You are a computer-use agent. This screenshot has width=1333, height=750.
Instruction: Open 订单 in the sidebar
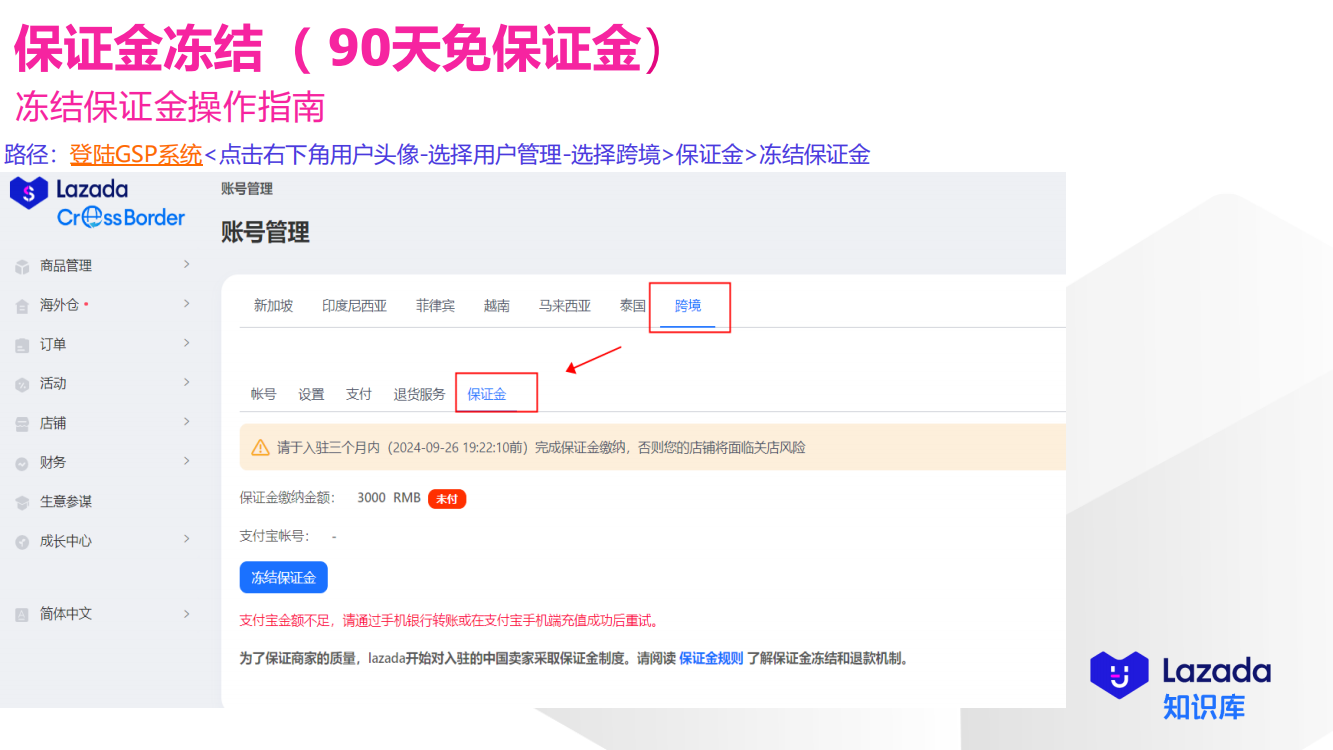point(53,344)
